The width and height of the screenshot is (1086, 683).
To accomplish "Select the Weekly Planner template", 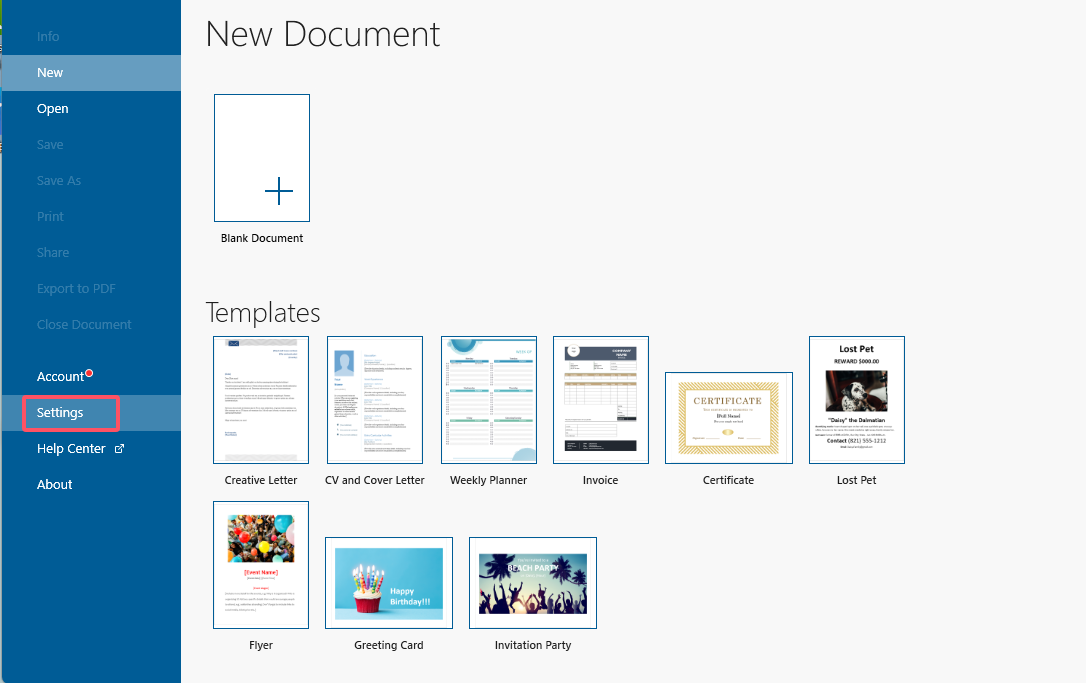I will [489, 400].
